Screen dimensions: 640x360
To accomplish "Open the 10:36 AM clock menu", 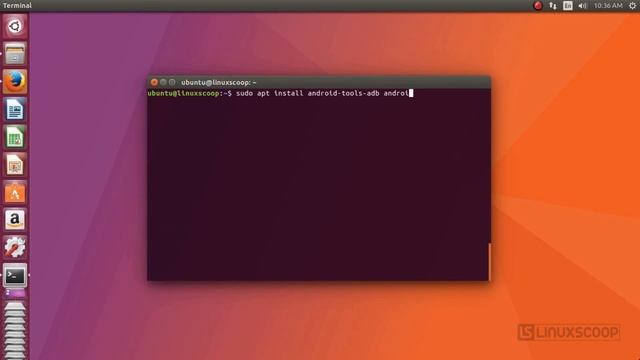I will [608, 5].
